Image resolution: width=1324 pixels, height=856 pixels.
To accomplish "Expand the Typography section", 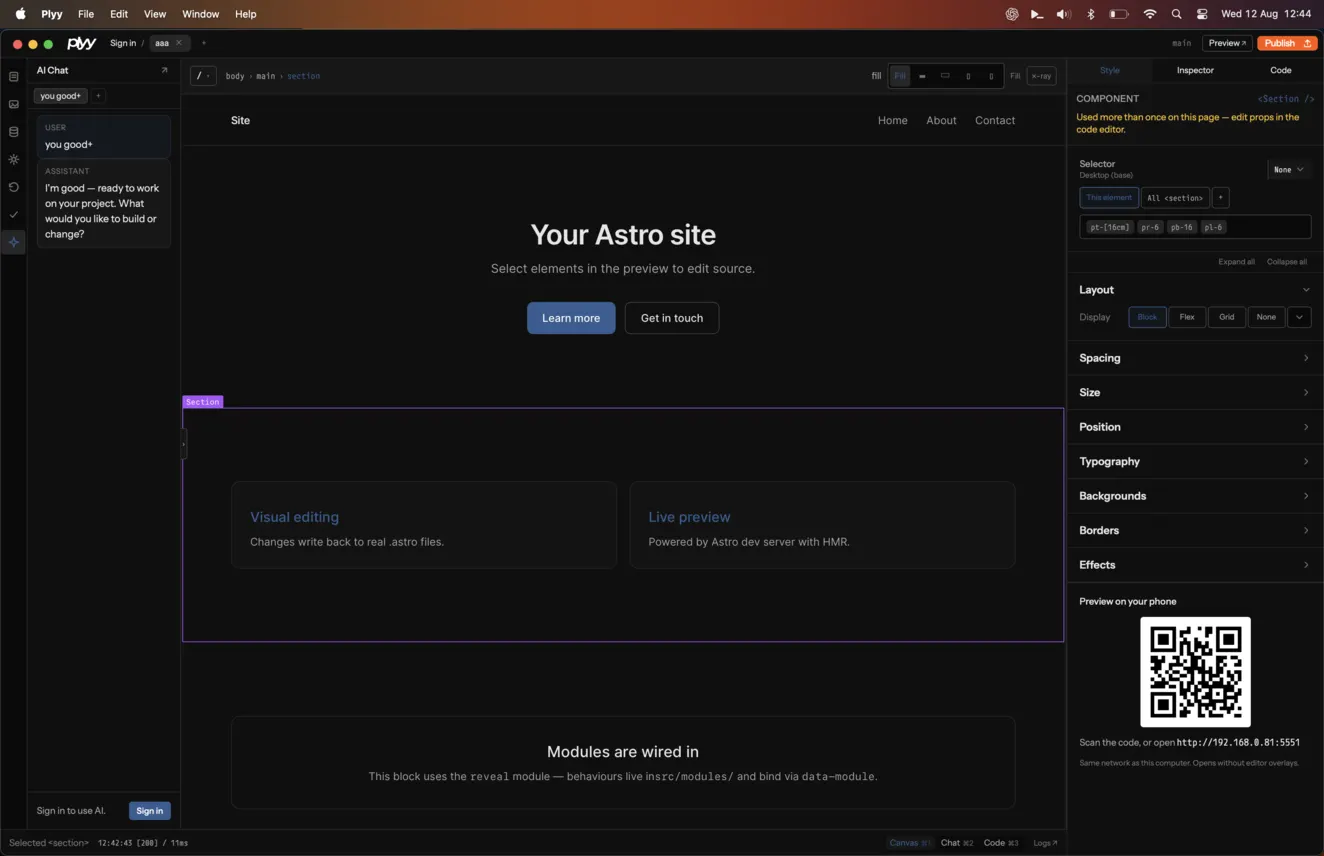I will pos(1194,461).
